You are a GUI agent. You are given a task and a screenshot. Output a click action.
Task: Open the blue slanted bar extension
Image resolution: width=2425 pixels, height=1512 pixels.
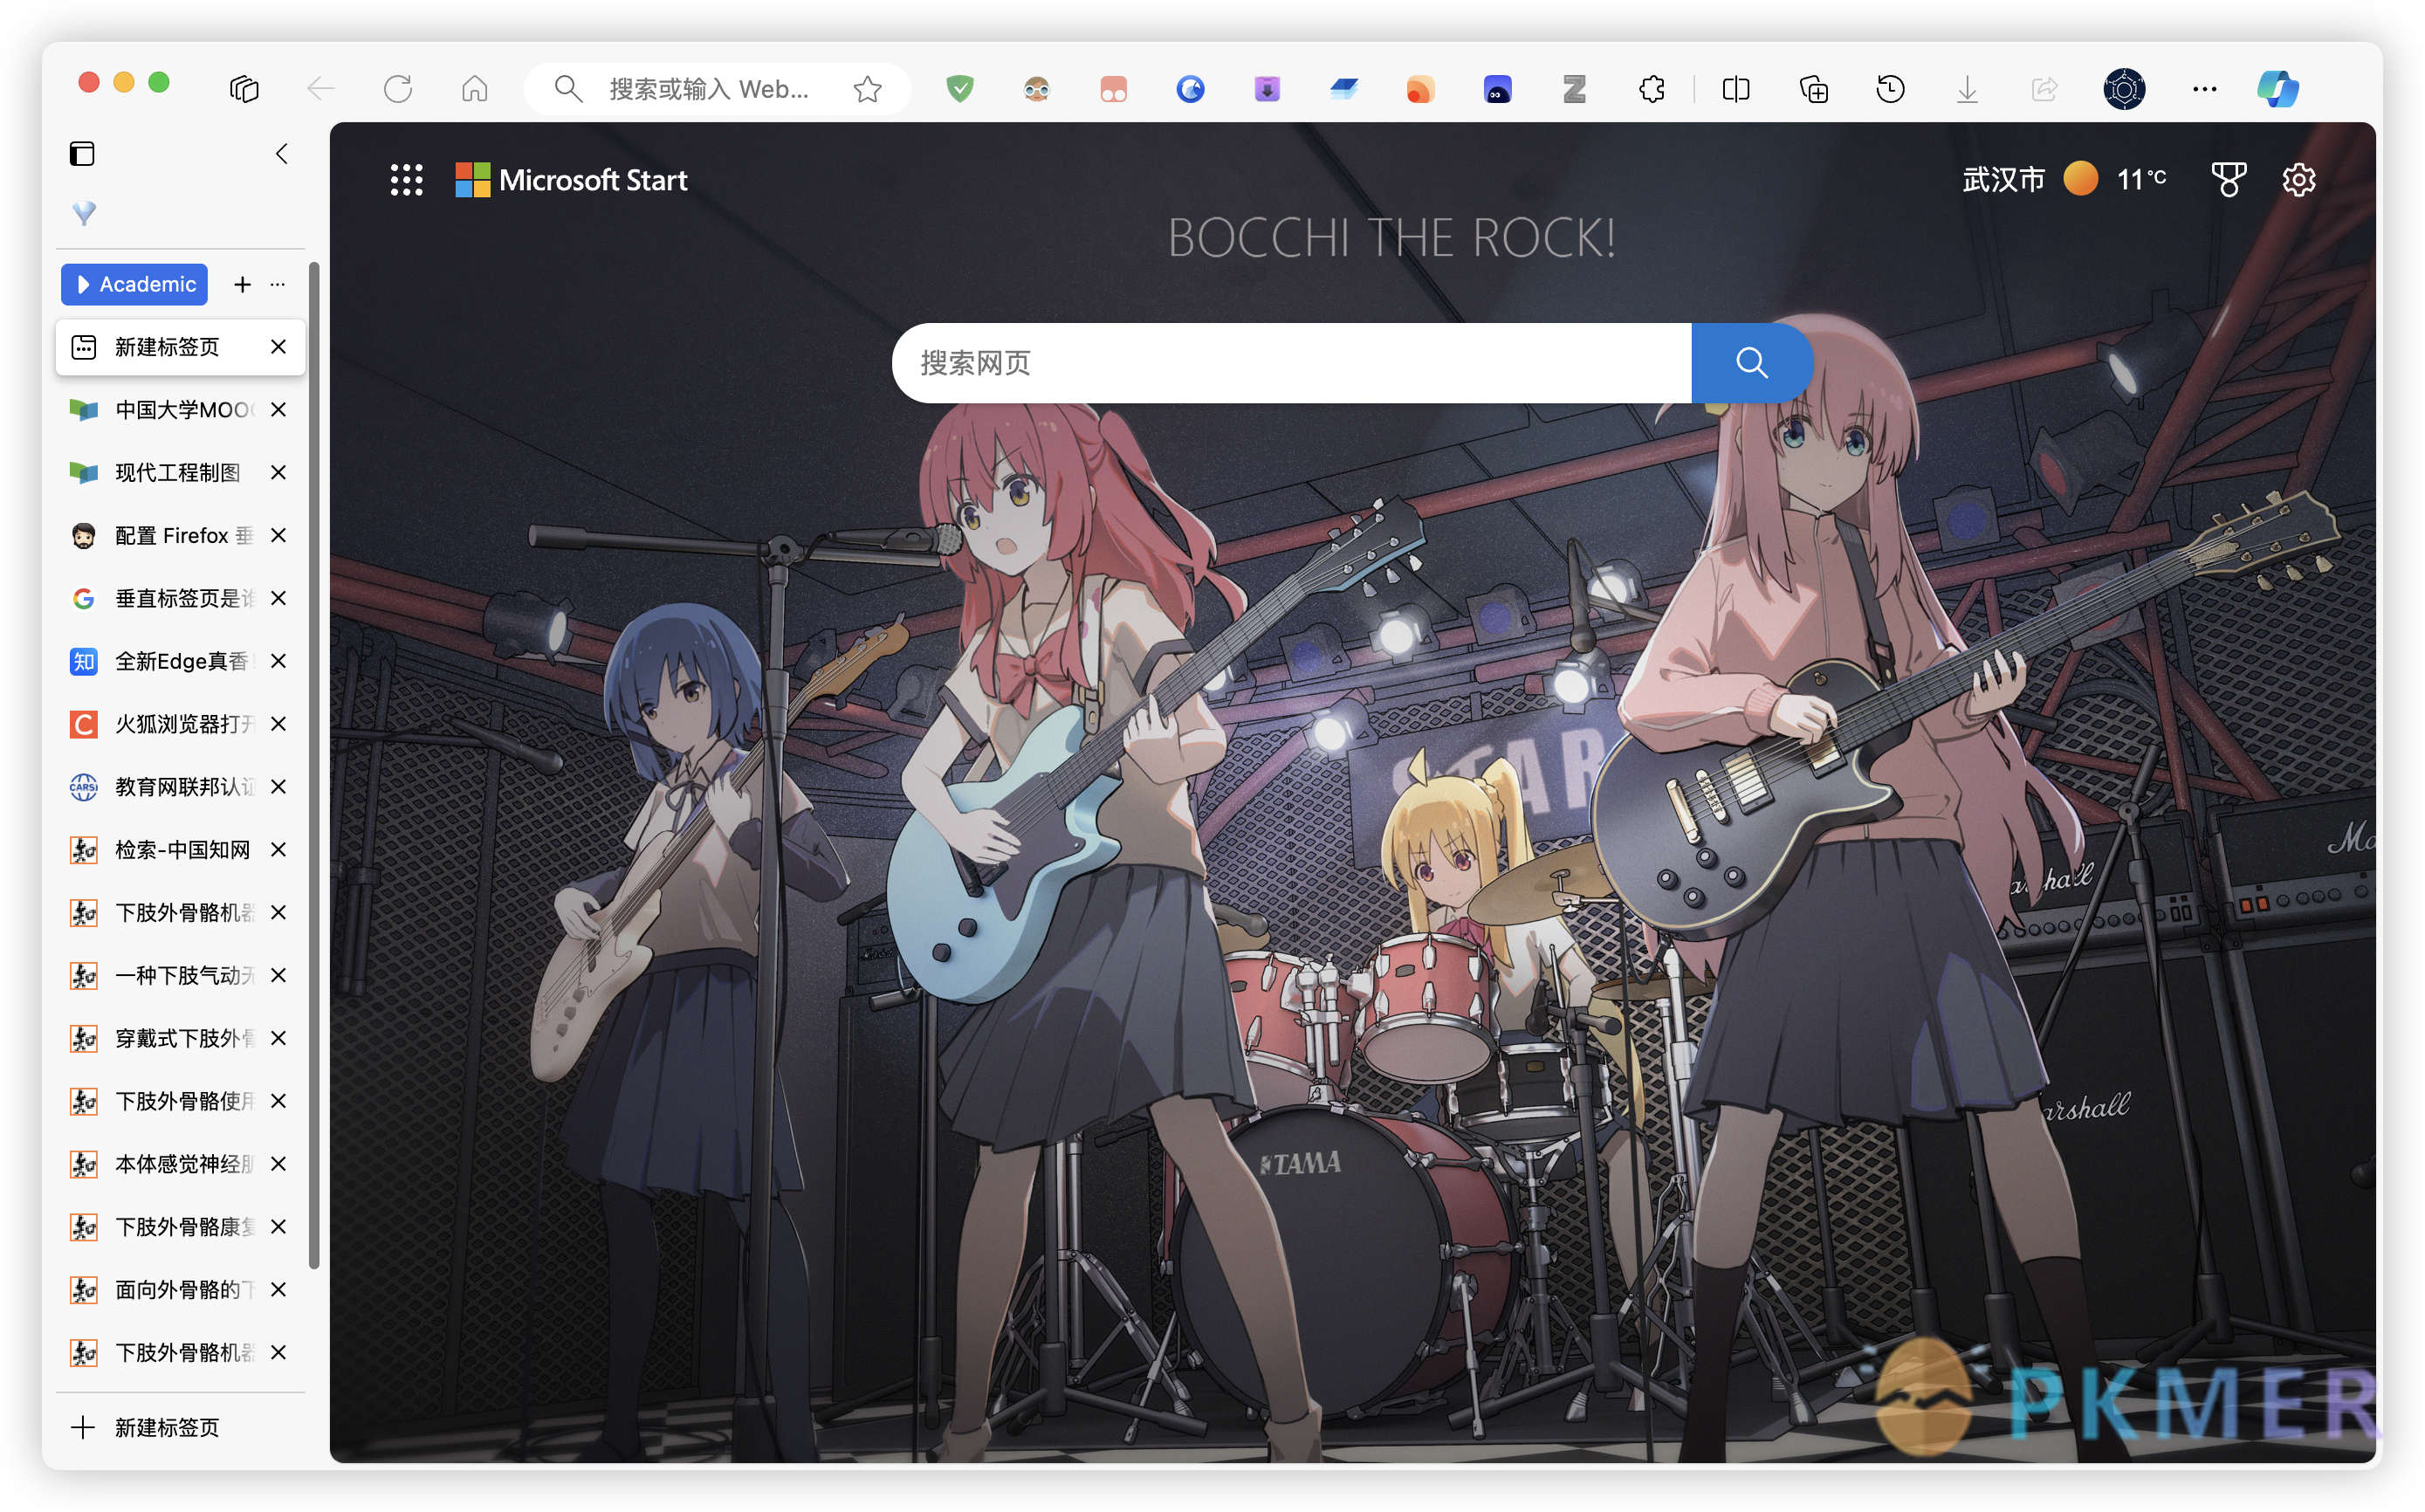point(1344,89)
